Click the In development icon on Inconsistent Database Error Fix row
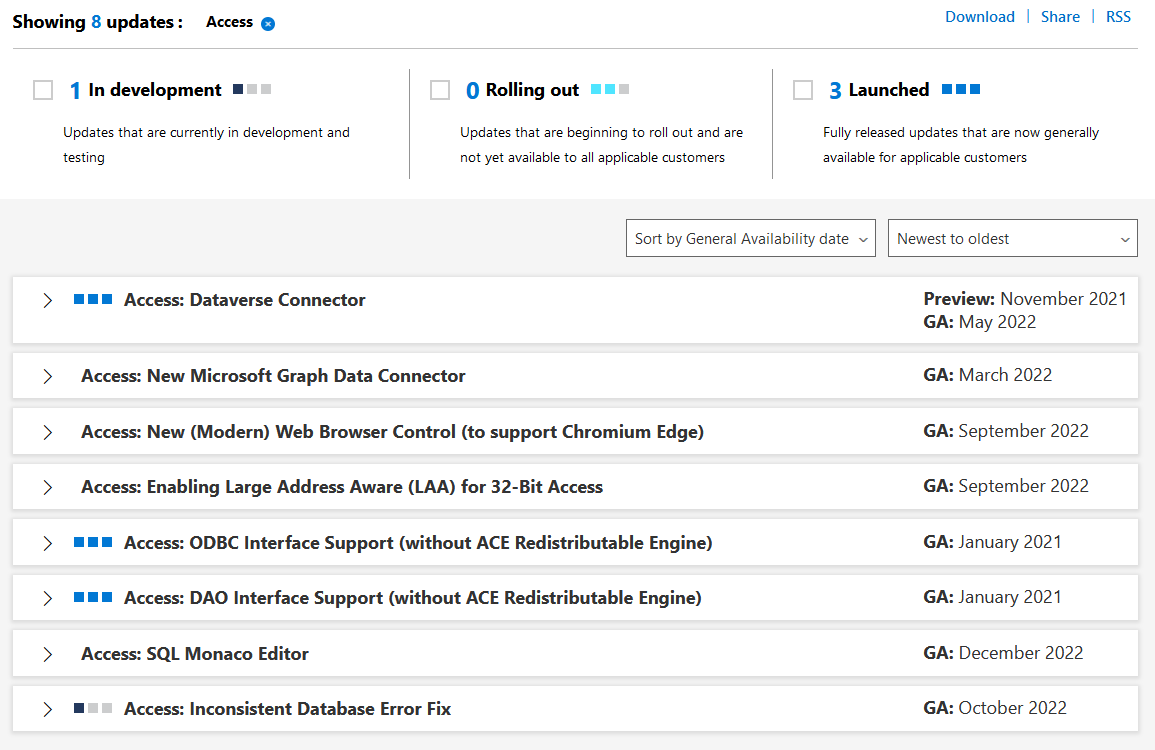This screenshot has height=750, width=1155. [93, 708]
